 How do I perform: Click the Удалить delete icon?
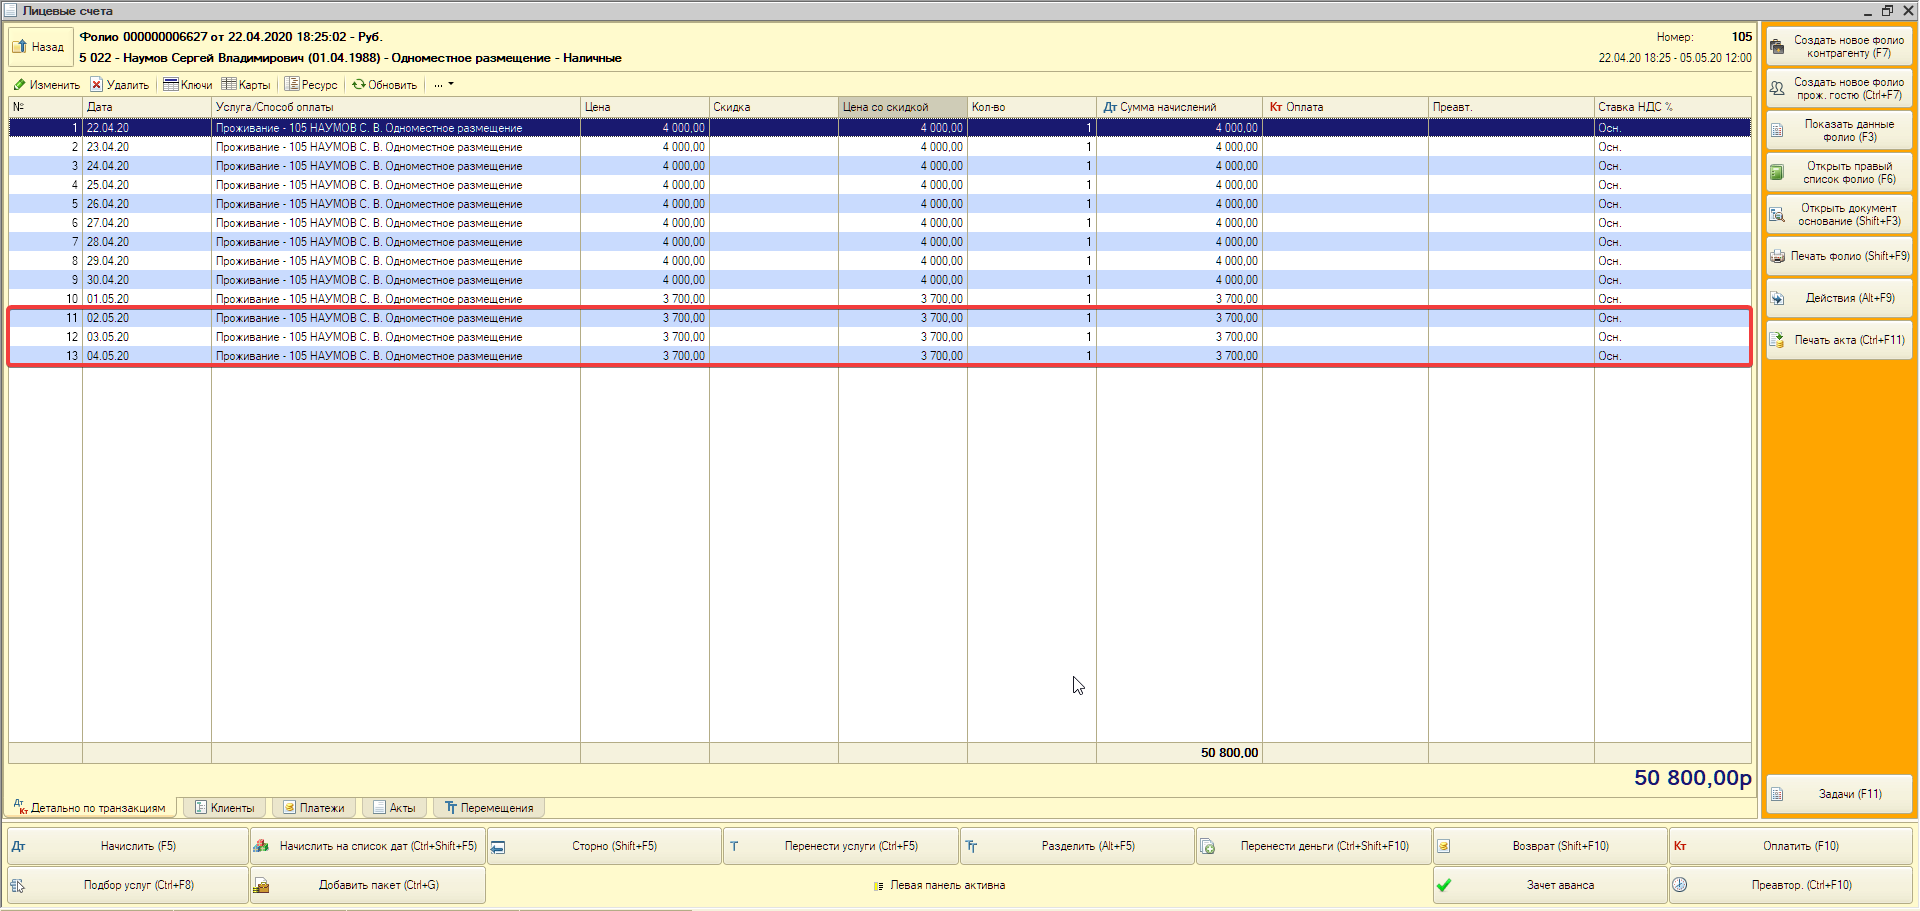[x=96, y=85]
